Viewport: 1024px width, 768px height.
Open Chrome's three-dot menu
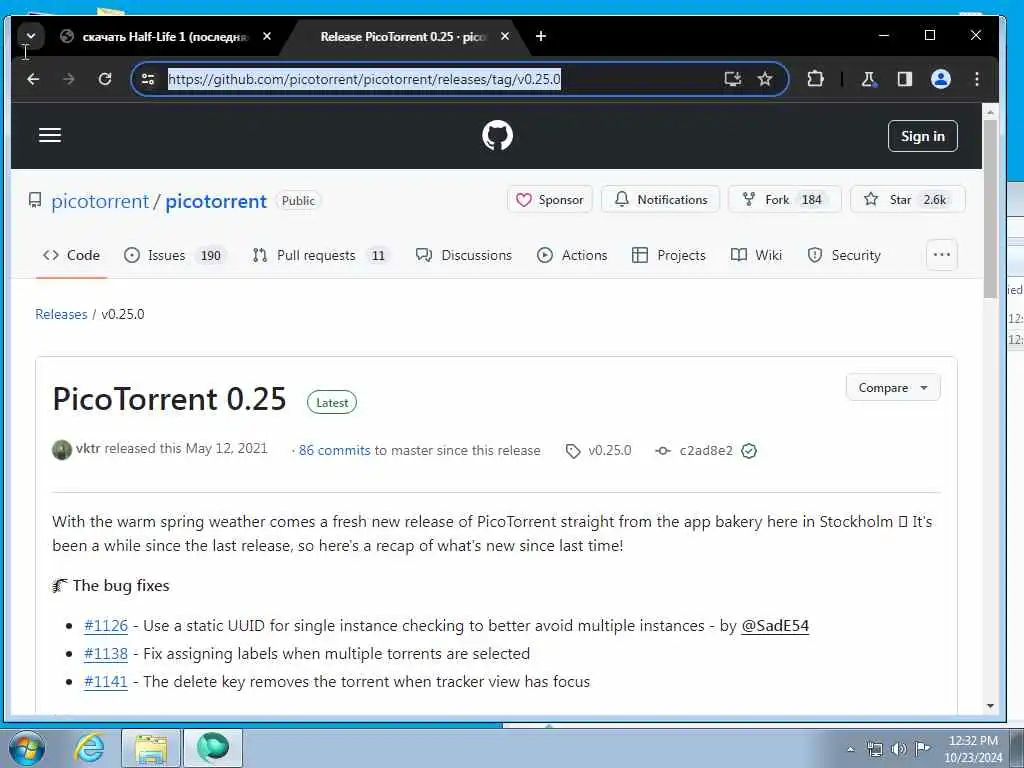[x=977, y=79]
